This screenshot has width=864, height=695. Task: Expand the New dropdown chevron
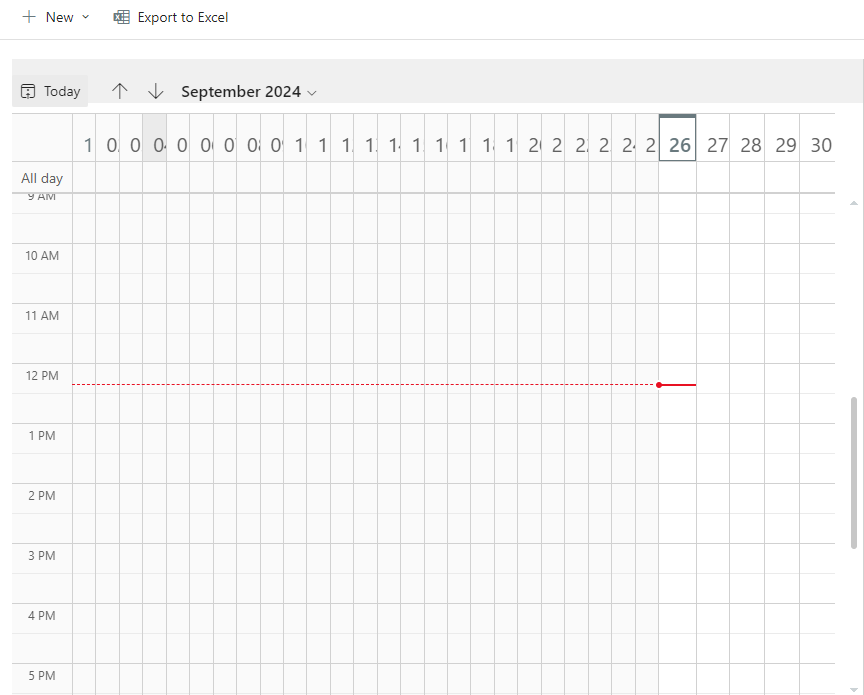[85, 17]
